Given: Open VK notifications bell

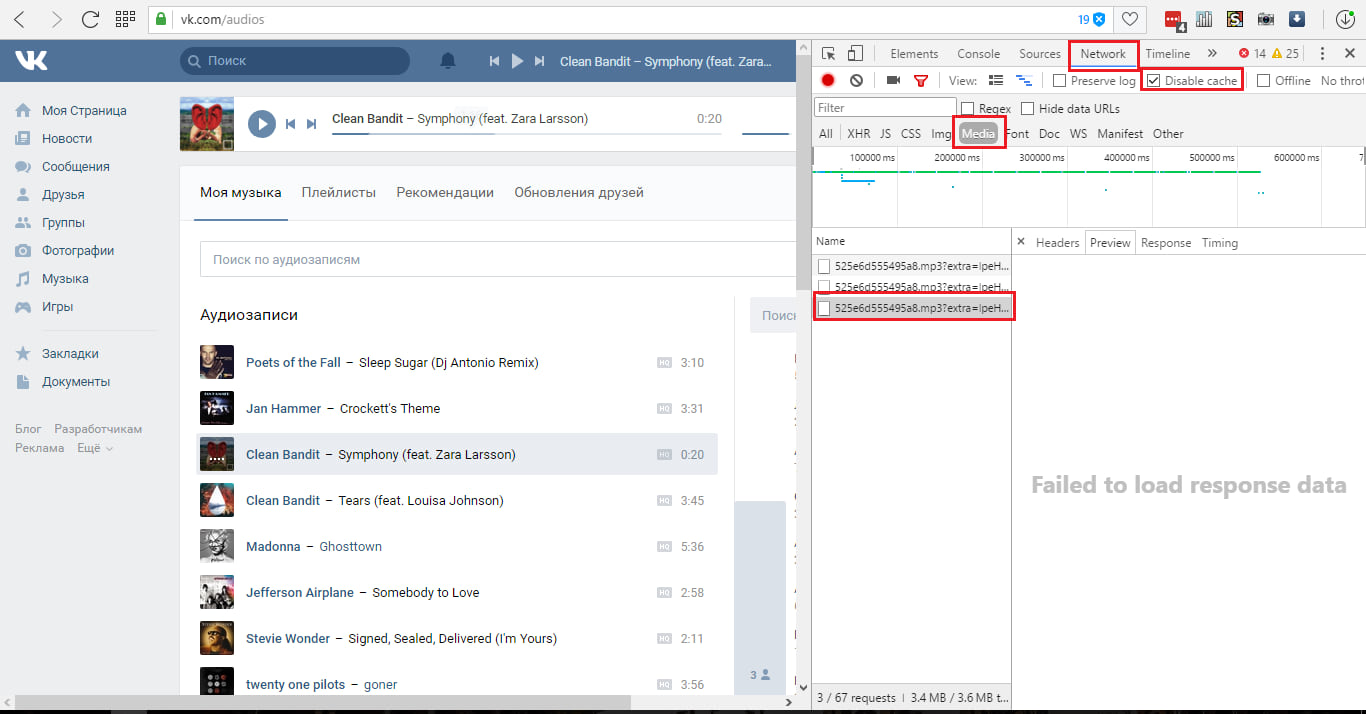Looking at the screenshot, I should click(448, 61).
